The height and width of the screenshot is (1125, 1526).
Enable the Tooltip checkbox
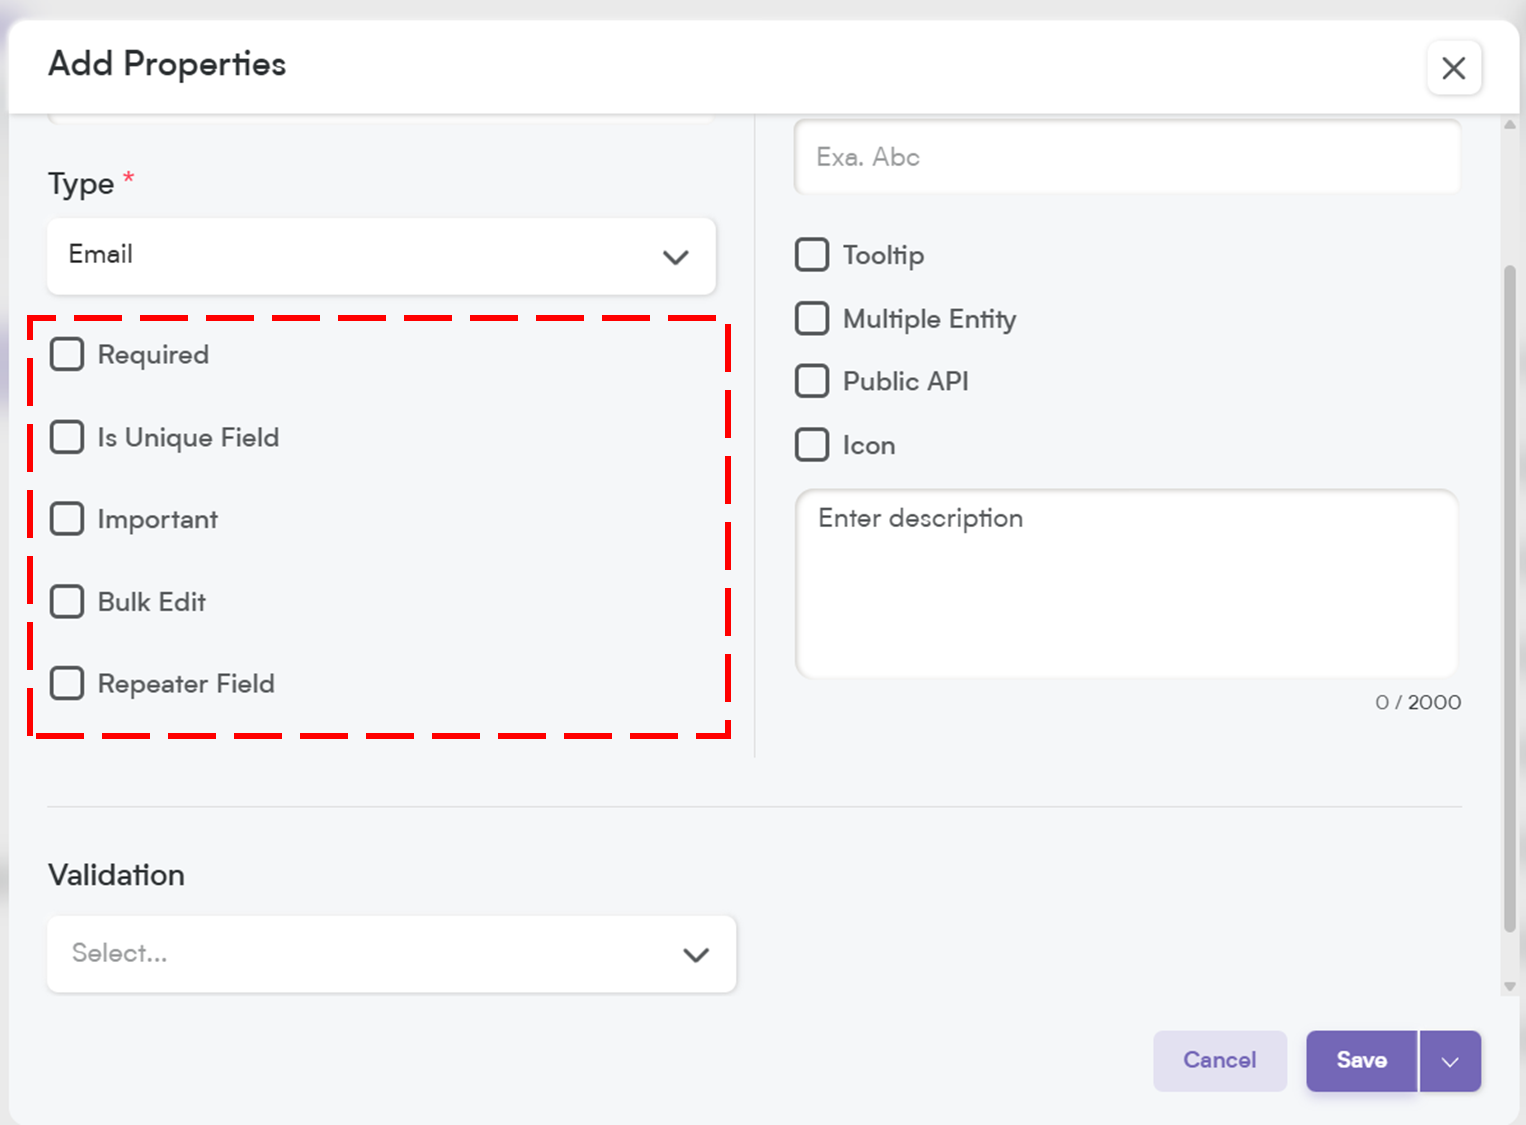(812, 254)
